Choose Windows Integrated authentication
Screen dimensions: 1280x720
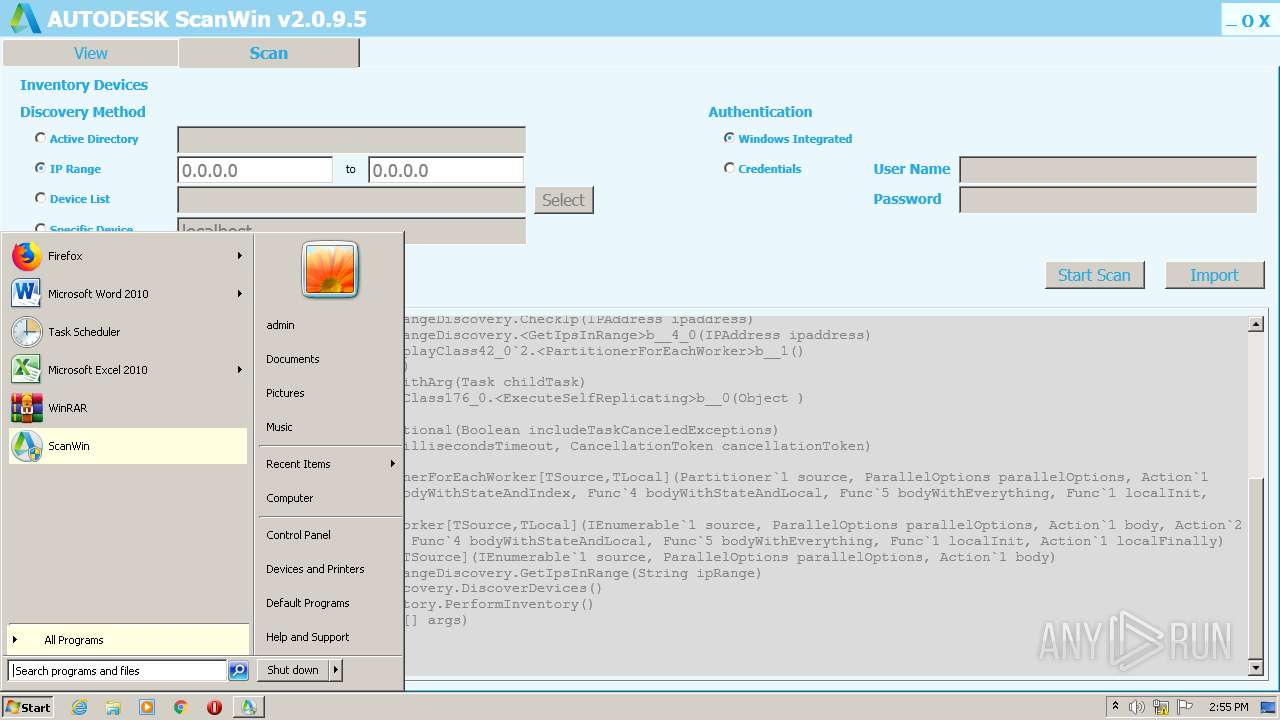(x=729, y=138)
